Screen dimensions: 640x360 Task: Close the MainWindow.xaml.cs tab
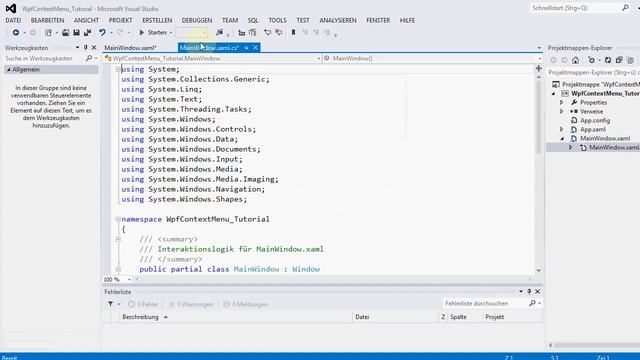pos(256,48)
